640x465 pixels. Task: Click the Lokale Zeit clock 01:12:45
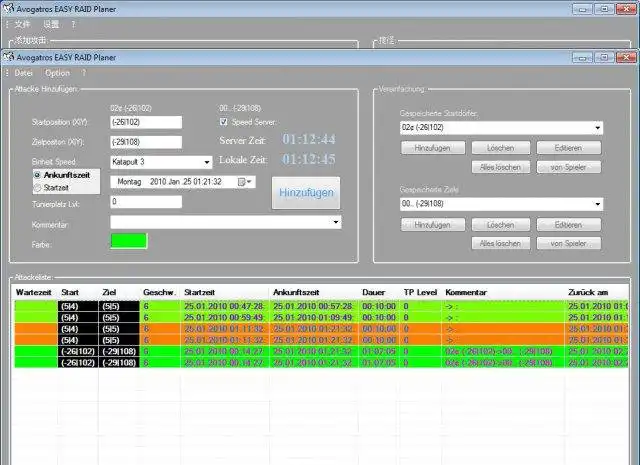(309, 159)
